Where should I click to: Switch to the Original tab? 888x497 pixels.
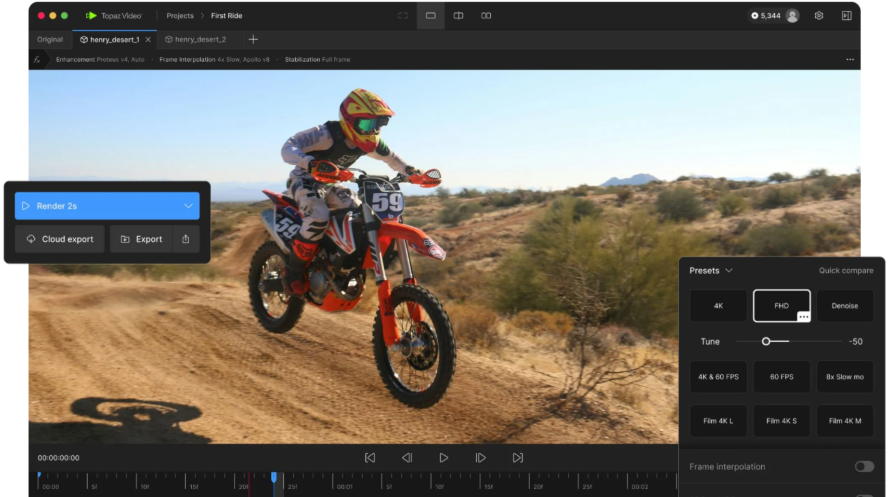[x=50, y=40]
